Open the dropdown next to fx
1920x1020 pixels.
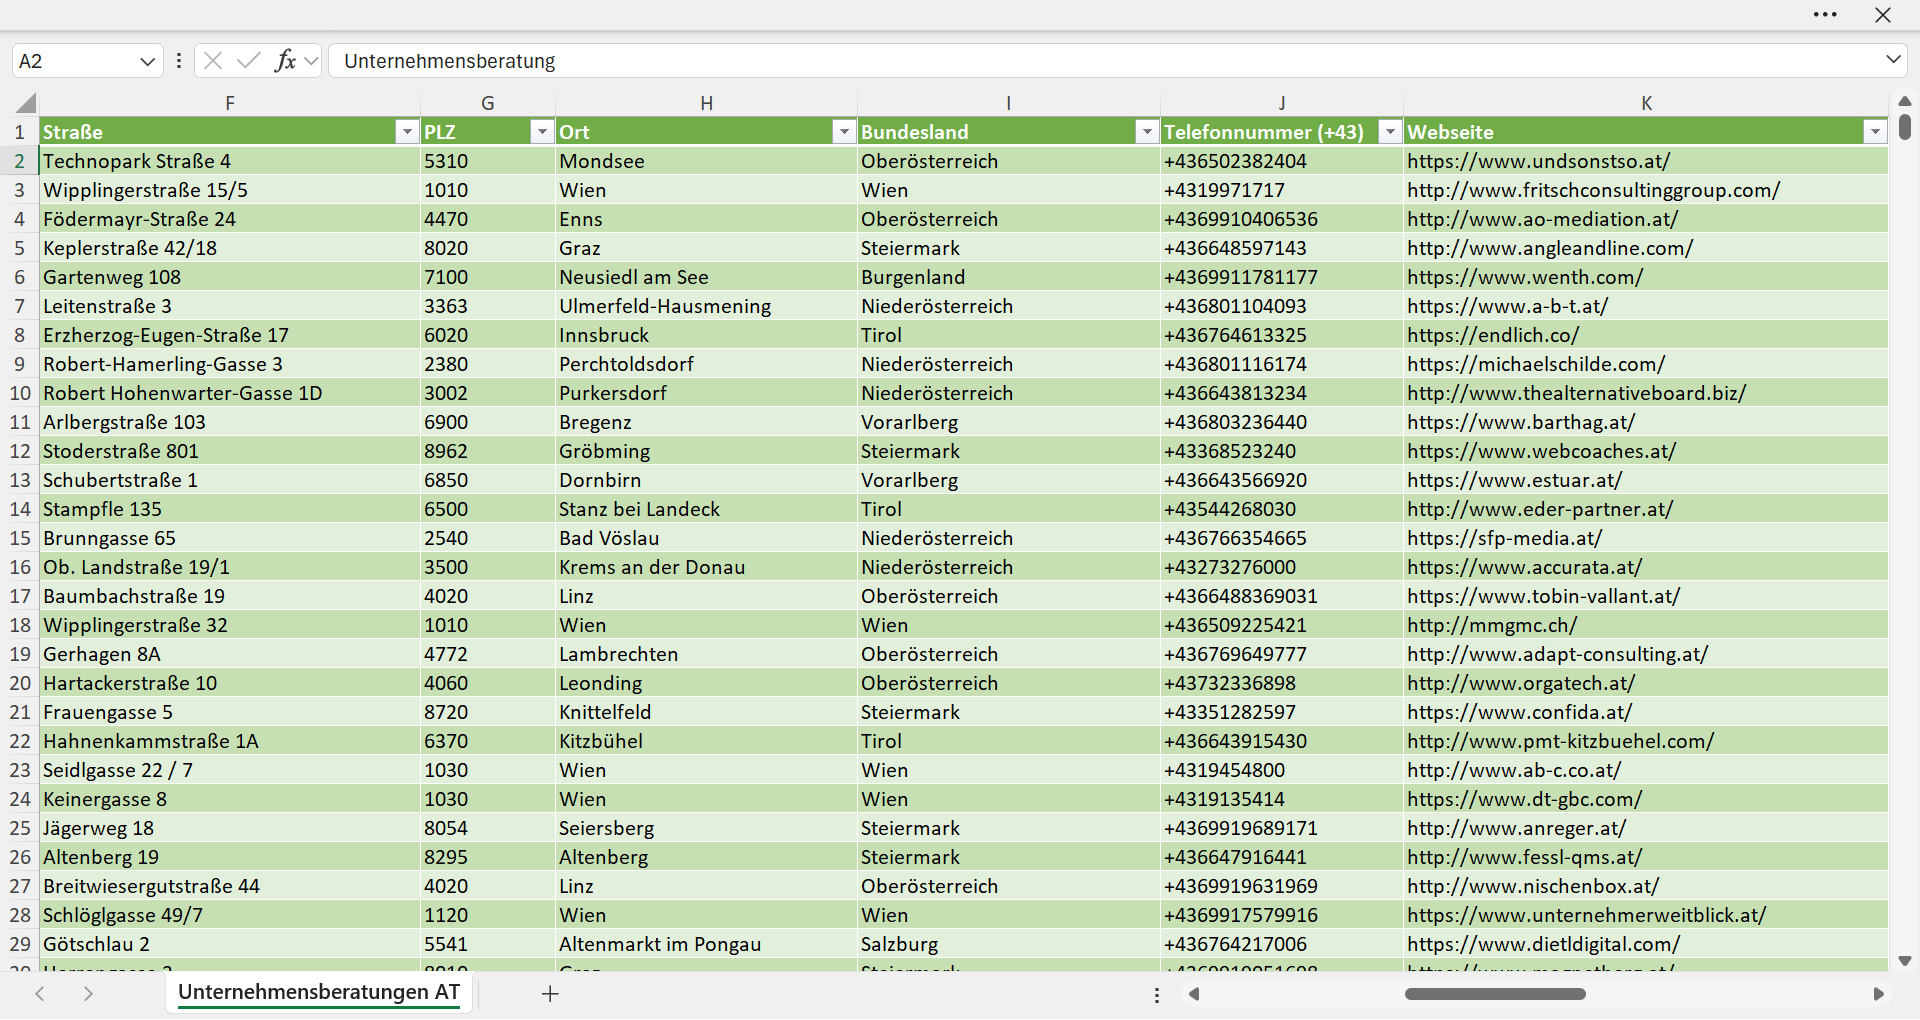point(311,61)
